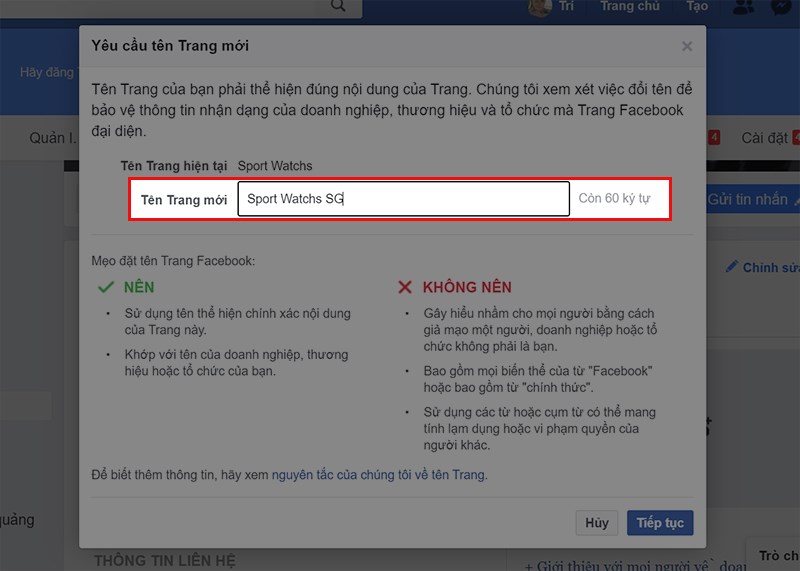This screenshot has width=800, height=571.
Task: Click the friend requests icon in top bar
Action: tap(744, 7)
